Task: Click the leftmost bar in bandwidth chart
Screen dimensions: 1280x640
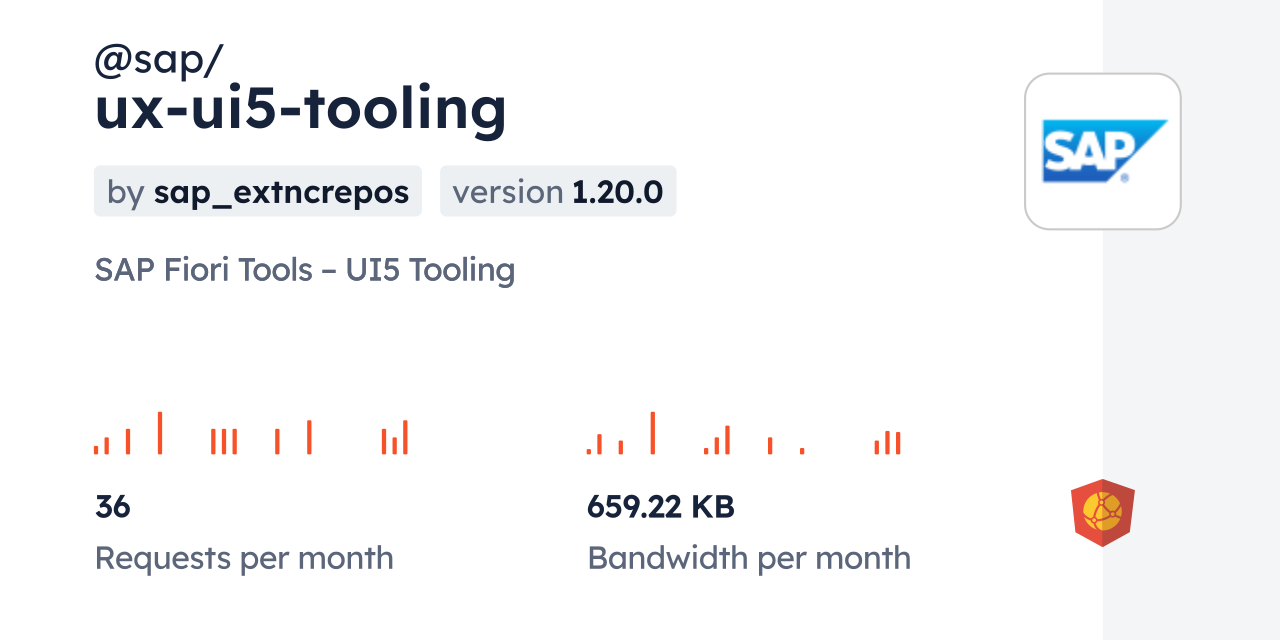Action: click(589, 452)
